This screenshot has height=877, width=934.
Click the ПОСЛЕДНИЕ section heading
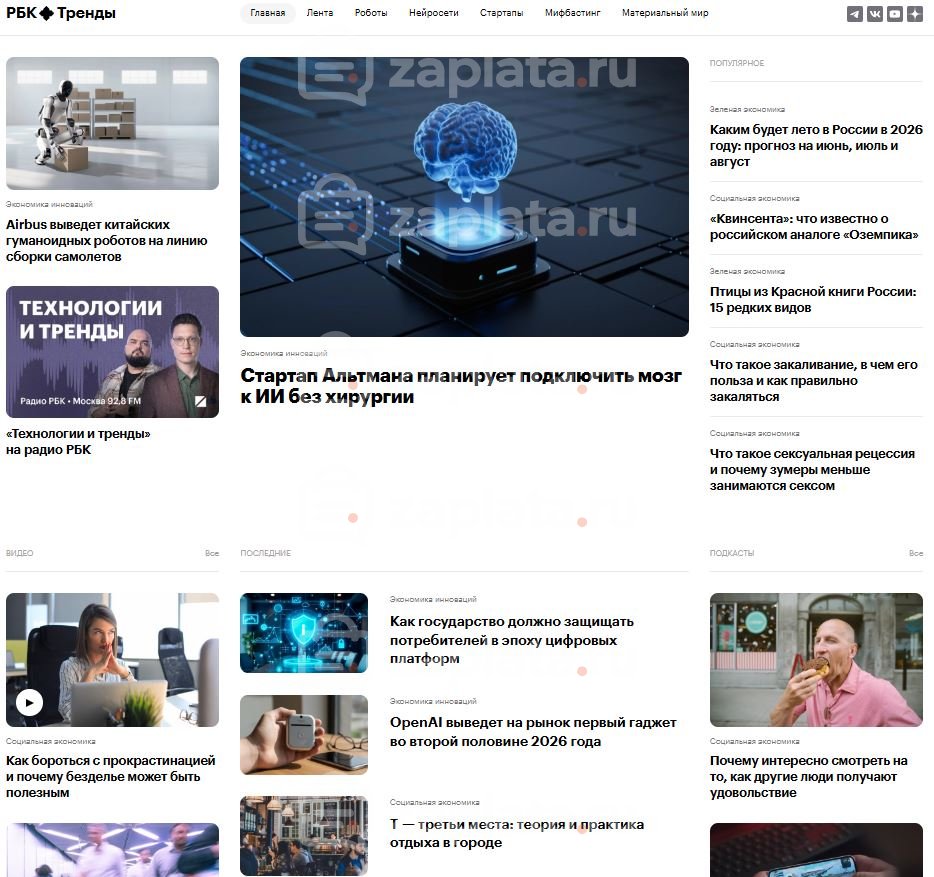pos(266,553)
